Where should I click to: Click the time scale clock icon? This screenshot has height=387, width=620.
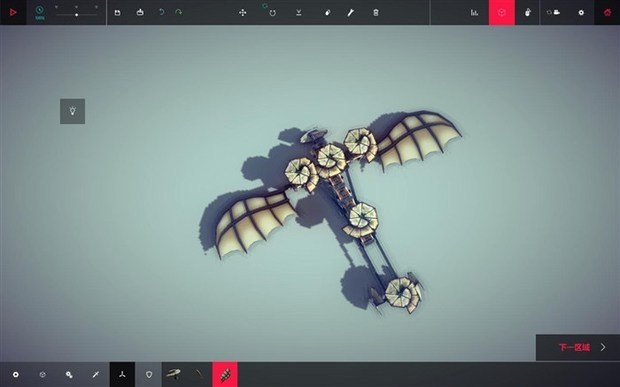[x=40, y=11]
